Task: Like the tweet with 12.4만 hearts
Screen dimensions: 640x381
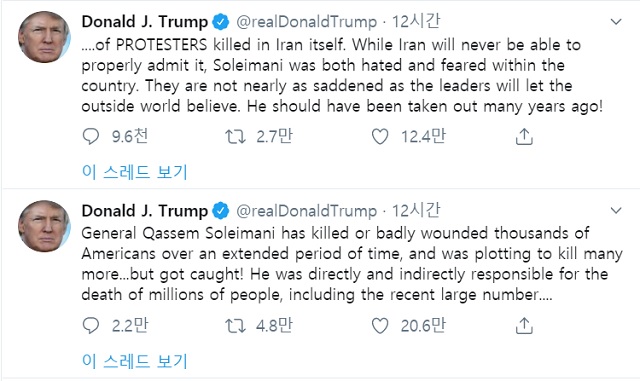Action: pyautogui.click(x=380, y=136)
